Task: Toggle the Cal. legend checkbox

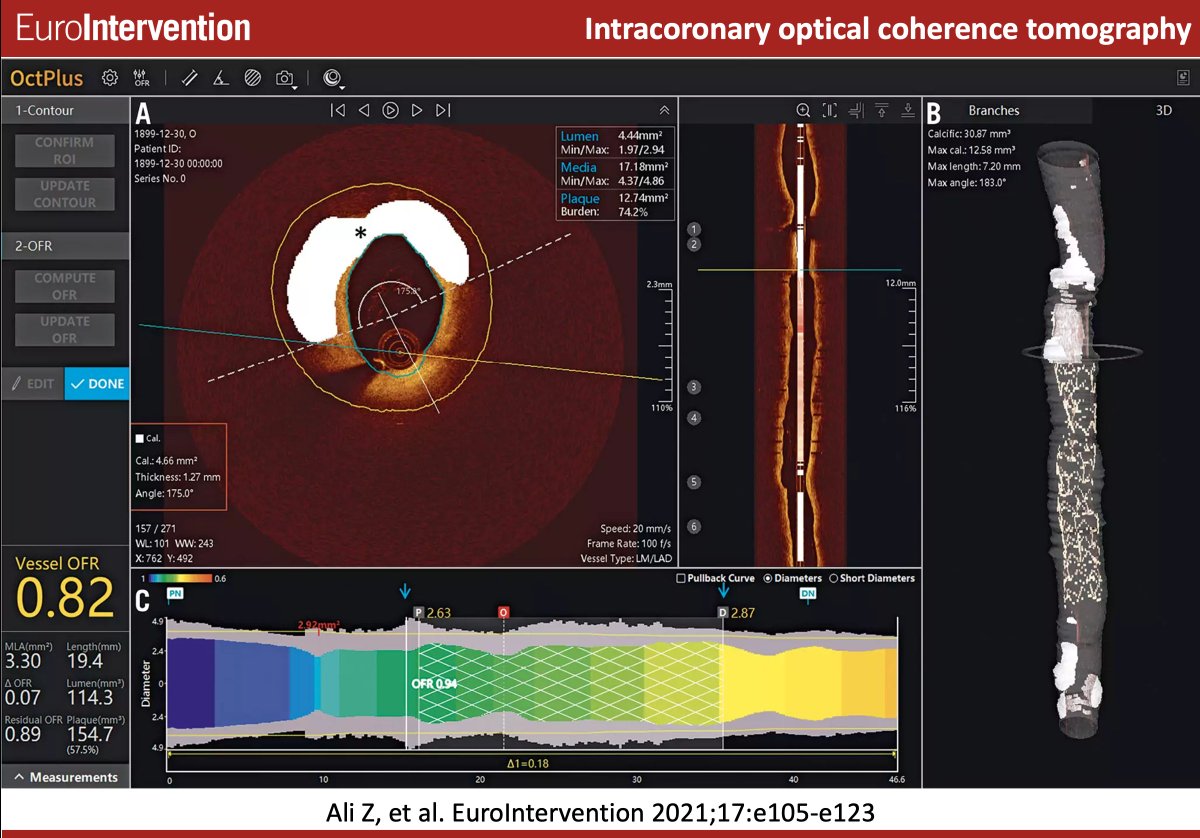Action: 139,437
